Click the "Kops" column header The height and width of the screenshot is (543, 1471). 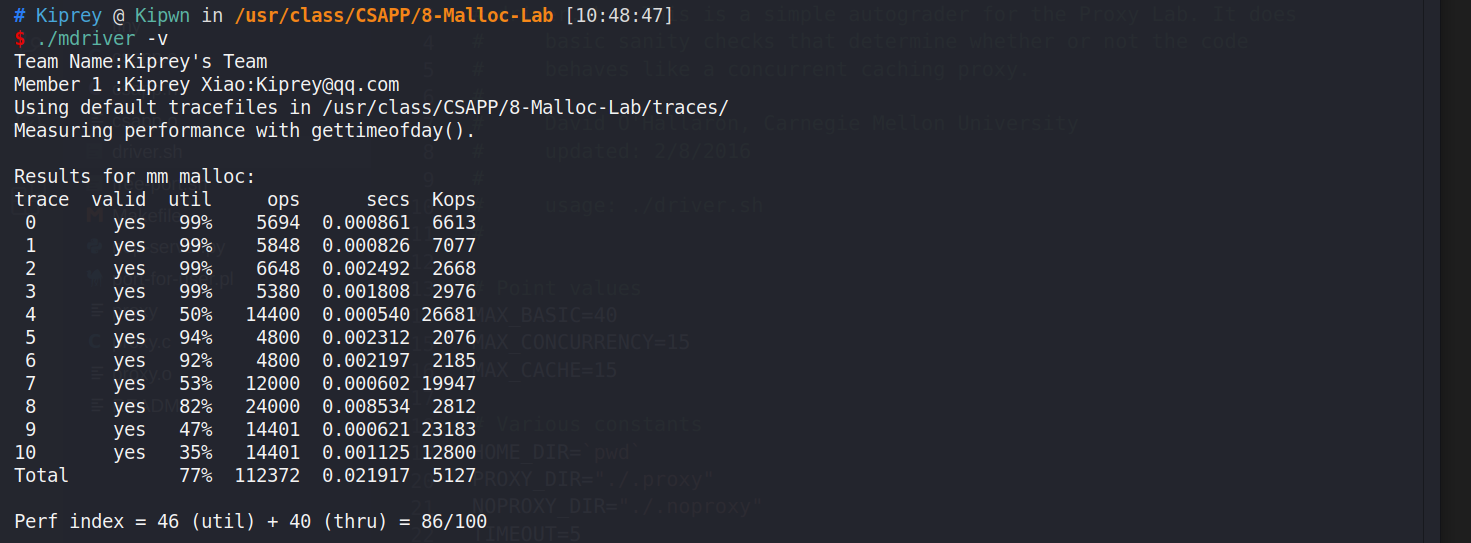453,200
